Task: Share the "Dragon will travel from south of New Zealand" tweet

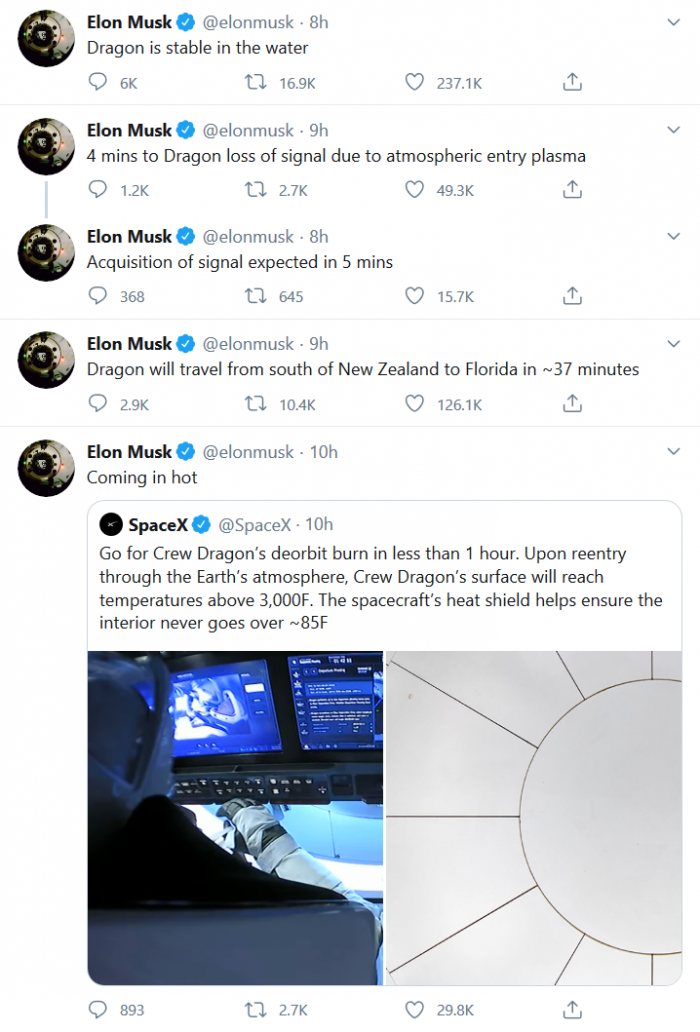Action: tap(571, 404)
